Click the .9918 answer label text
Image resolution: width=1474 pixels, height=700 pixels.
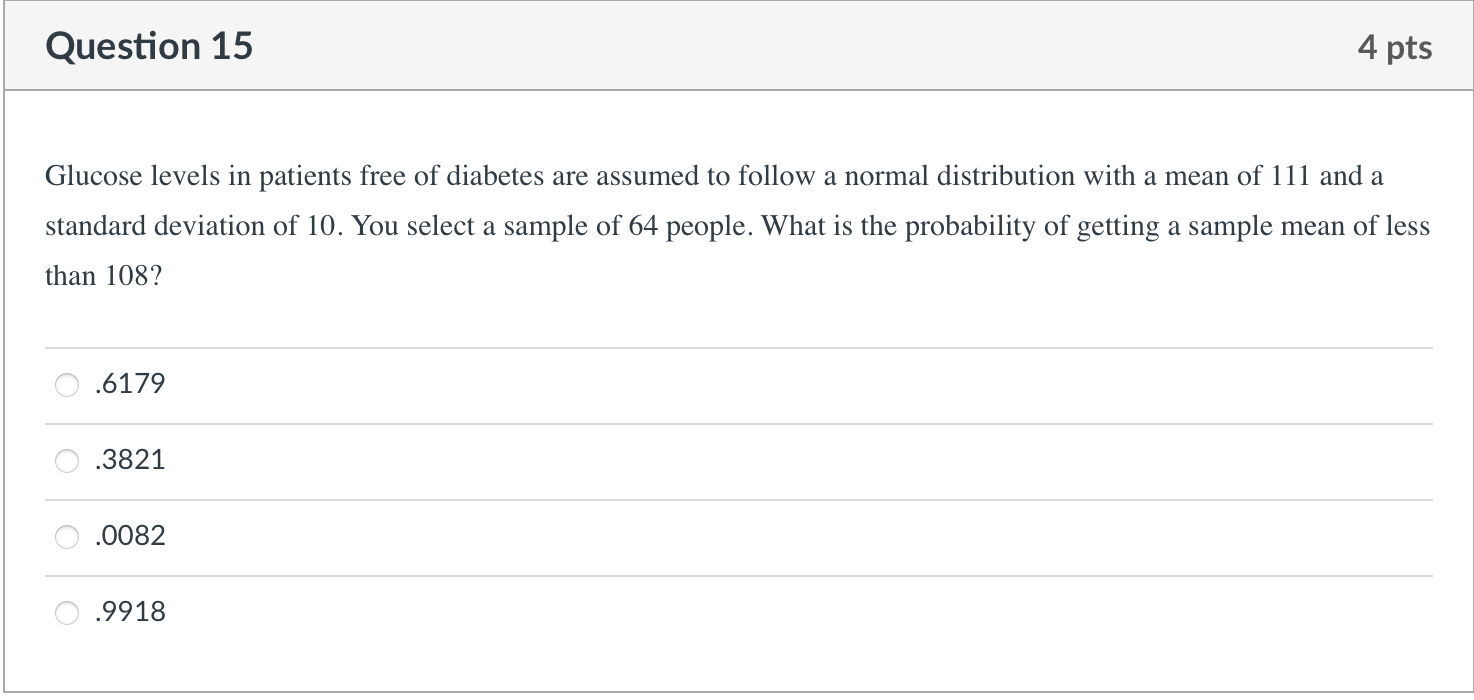(129, 612)
